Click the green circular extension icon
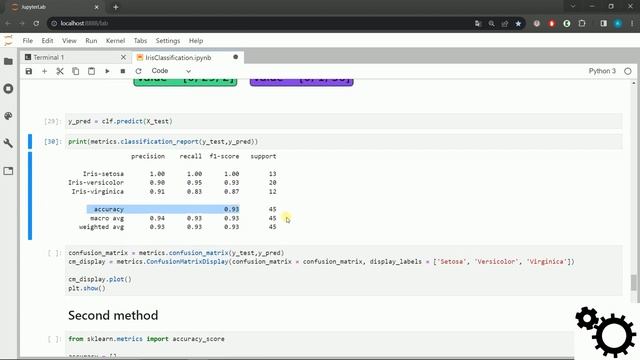640x360 pixels. tap(567, 24)
